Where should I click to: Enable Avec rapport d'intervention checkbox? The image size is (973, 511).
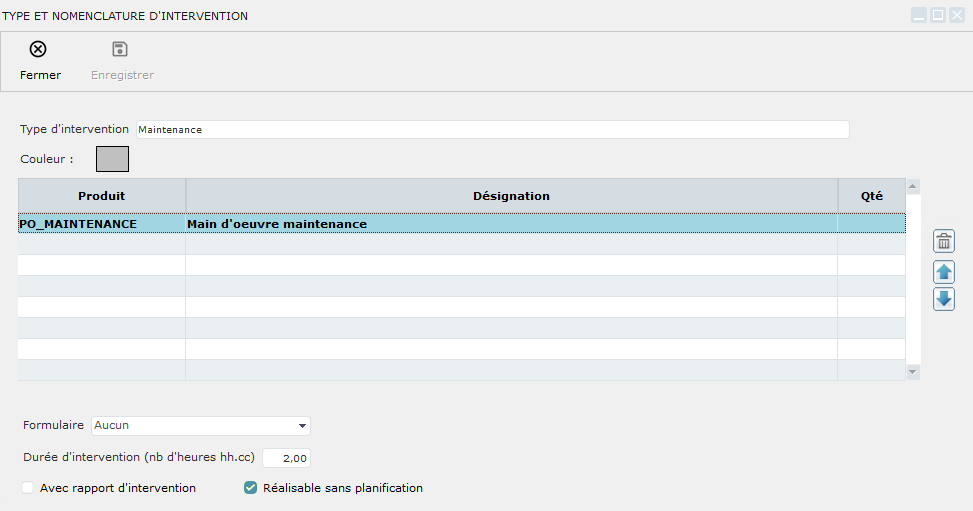[x=28, y=488]
